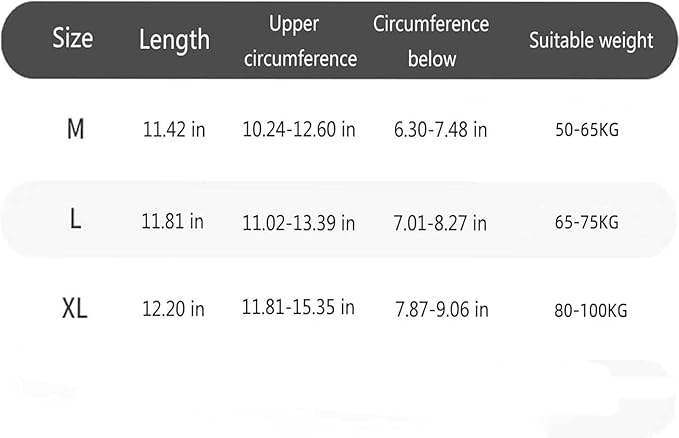The height and width of the screenshot is (438, 679).
Task: Click the Upper circumference header
Action: pos(299,41)
